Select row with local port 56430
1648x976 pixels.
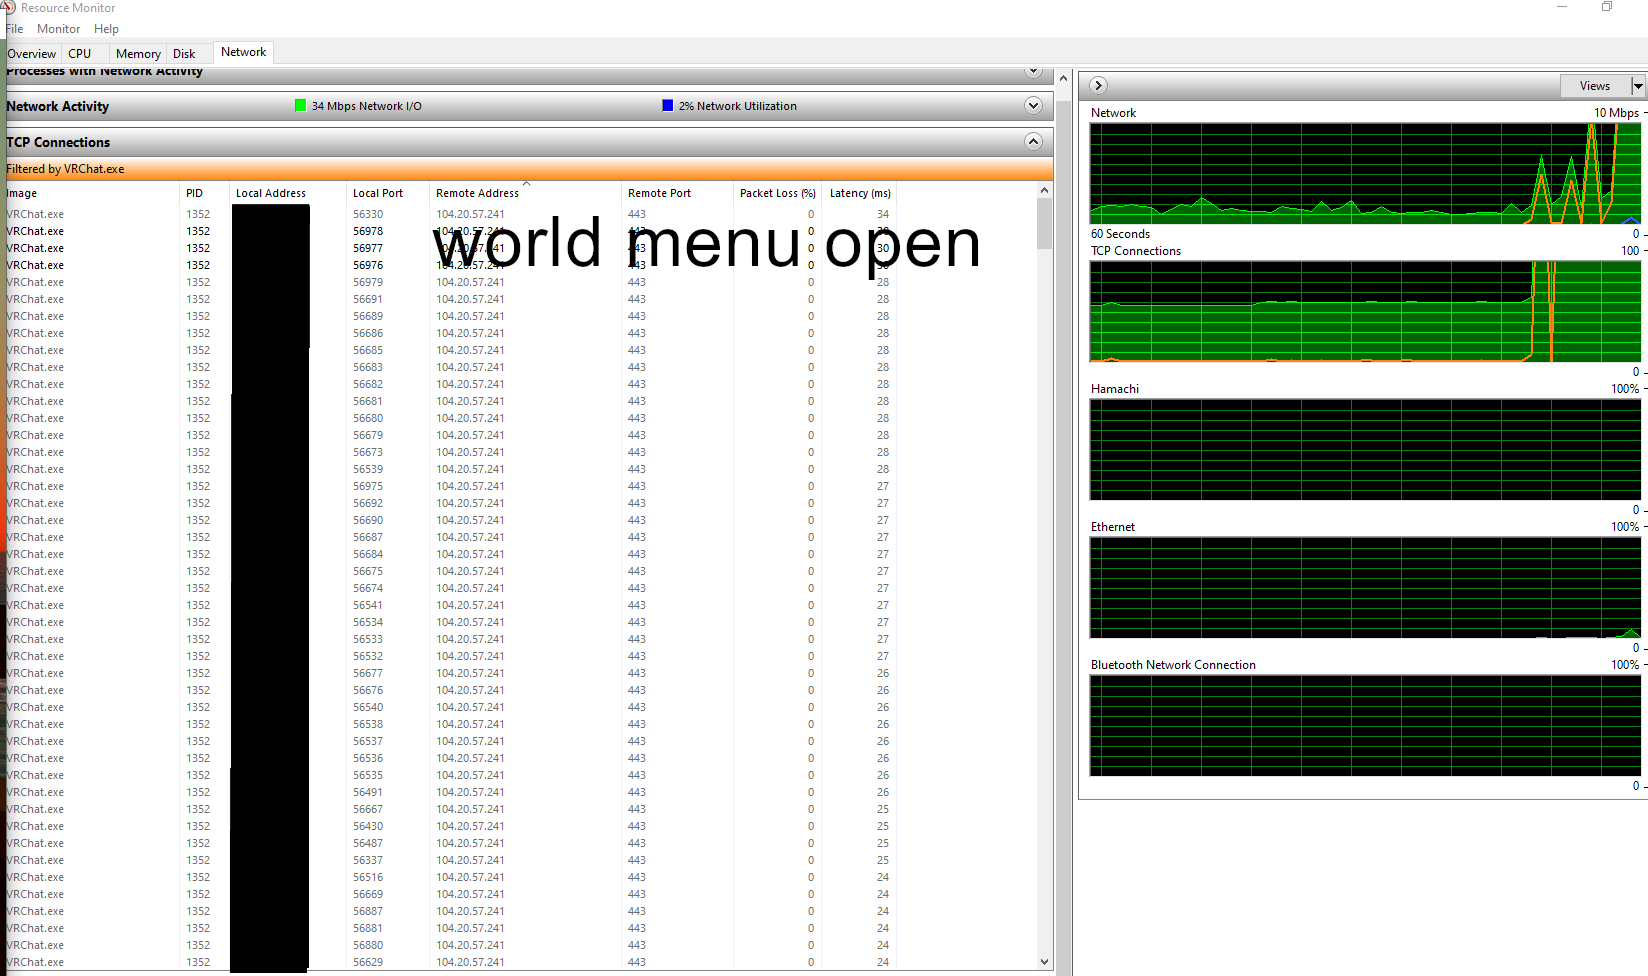point(520,826)
